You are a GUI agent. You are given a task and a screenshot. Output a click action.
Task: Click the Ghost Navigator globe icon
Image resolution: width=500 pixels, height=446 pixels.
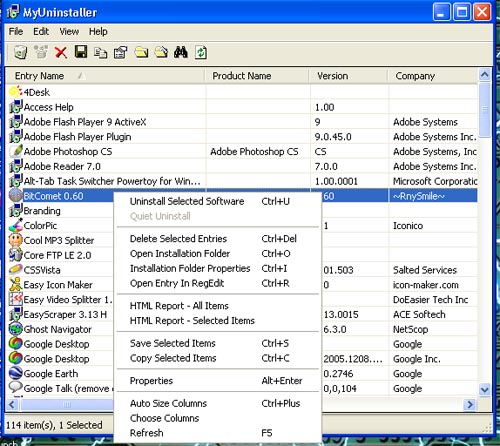tap(15, 329)
